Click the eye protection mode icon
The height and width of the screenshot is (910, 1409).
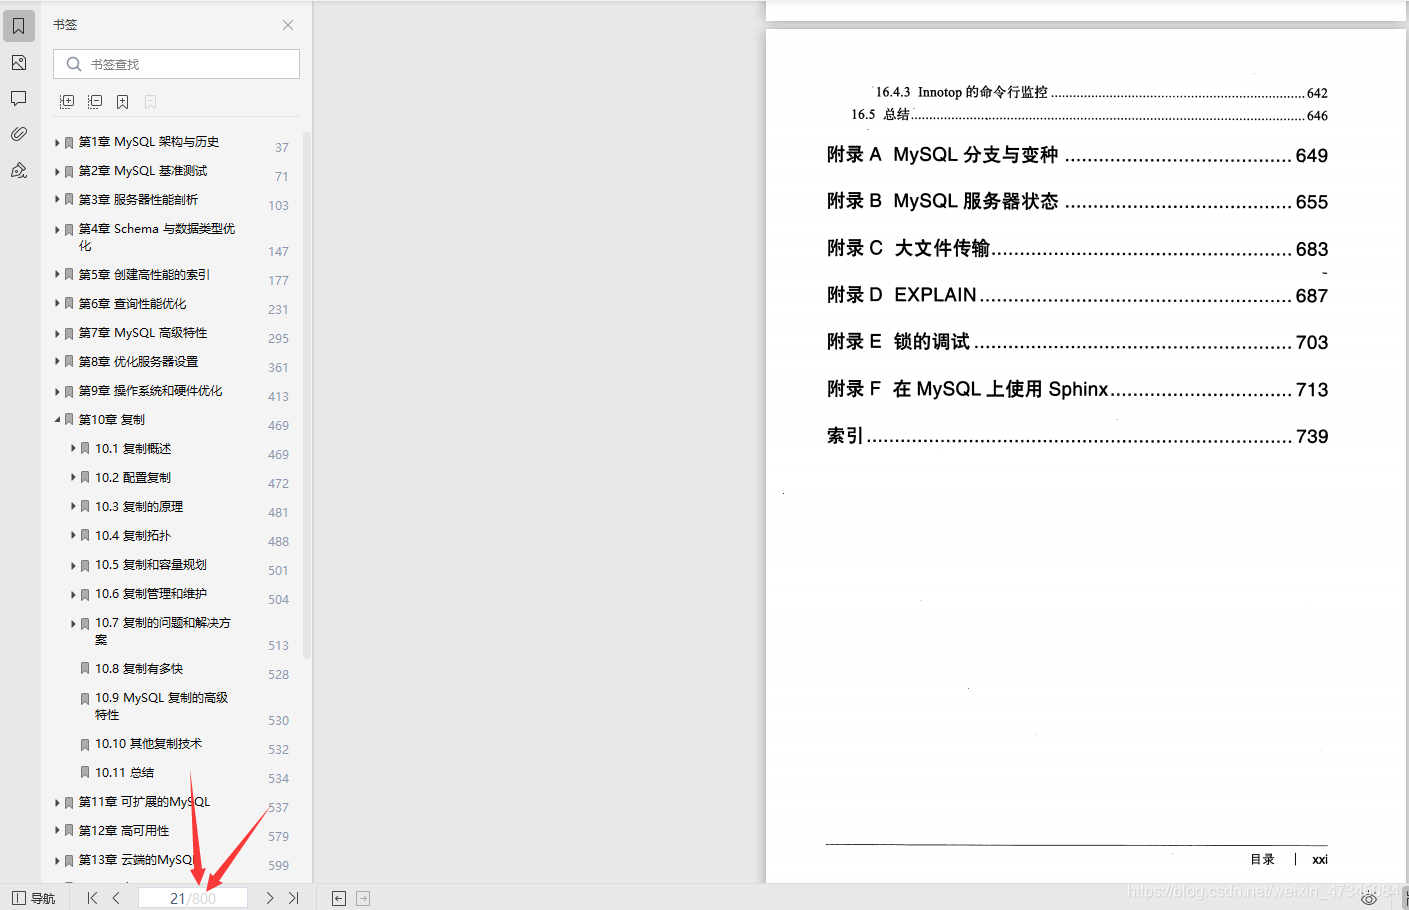[x=1369, y=899]
